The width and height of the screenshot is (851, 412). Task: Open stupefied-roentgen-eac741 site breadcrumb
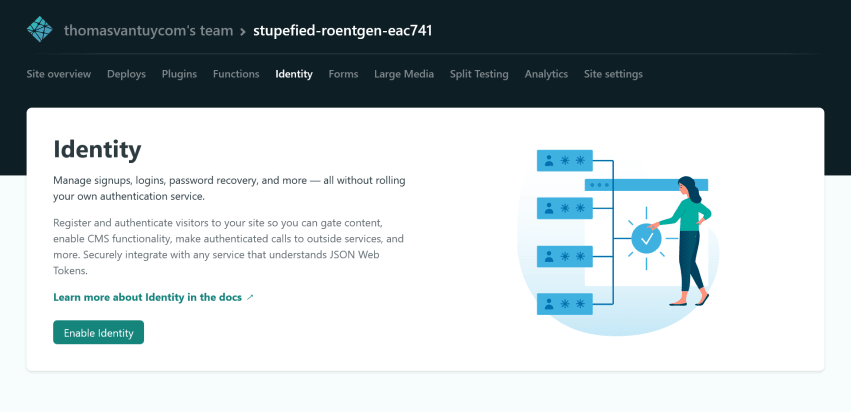[x=342, y=30]
